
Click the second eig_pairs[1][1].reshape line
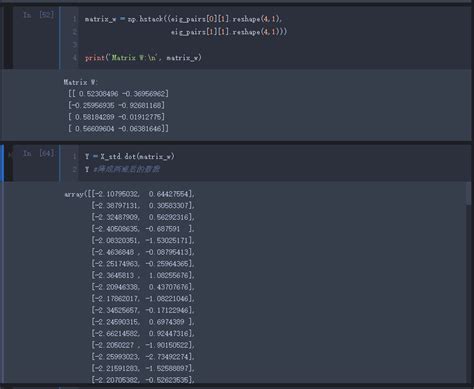(229, 32)
